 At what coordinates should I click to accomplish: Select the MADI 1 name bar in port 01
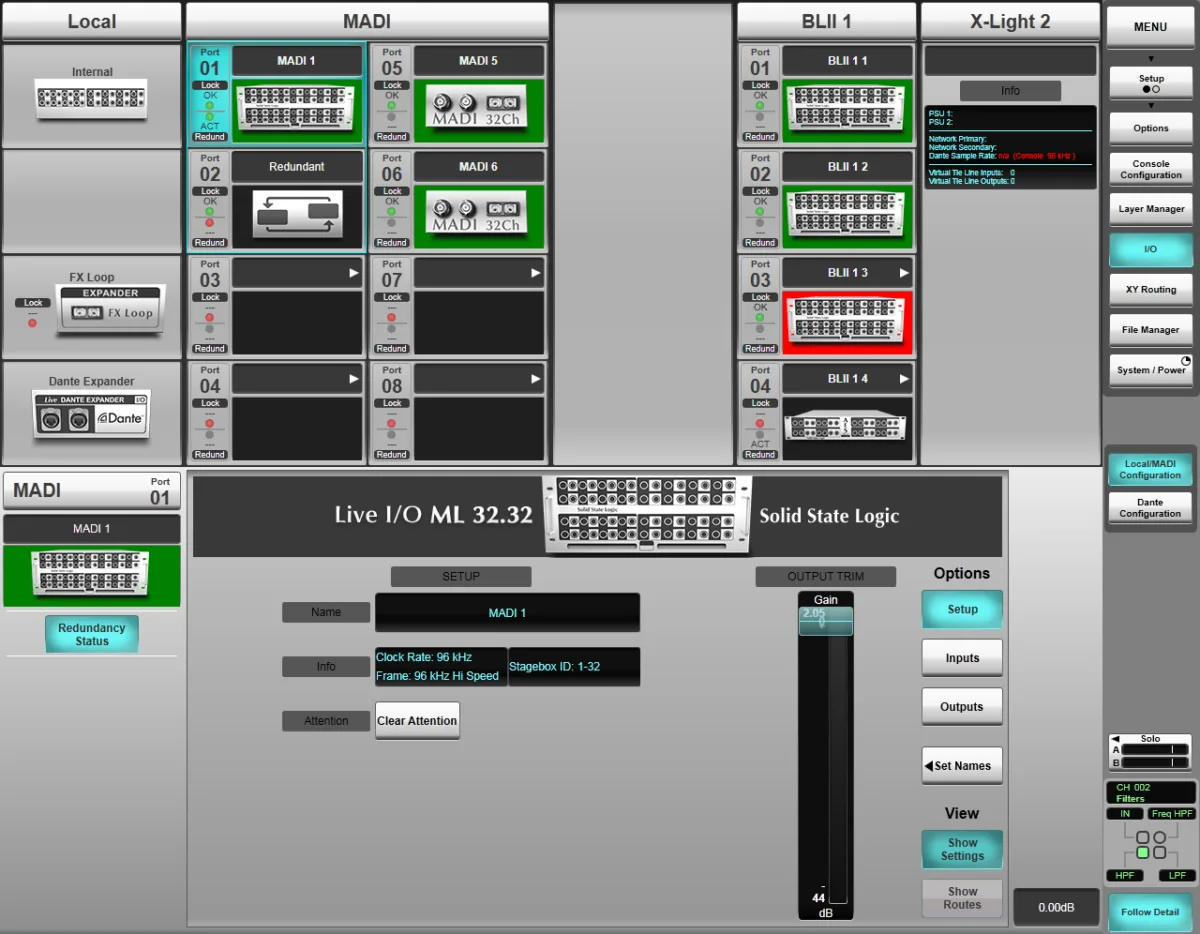[x=297, y=60]
